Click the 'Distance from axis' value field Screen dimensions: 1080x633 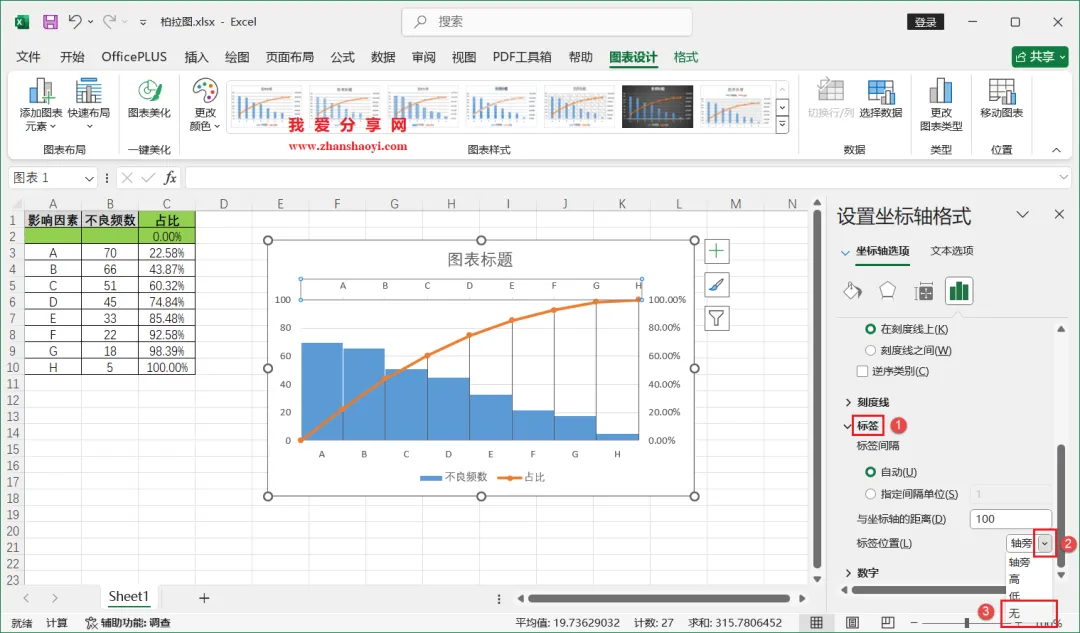click(x=1010, y=519)
